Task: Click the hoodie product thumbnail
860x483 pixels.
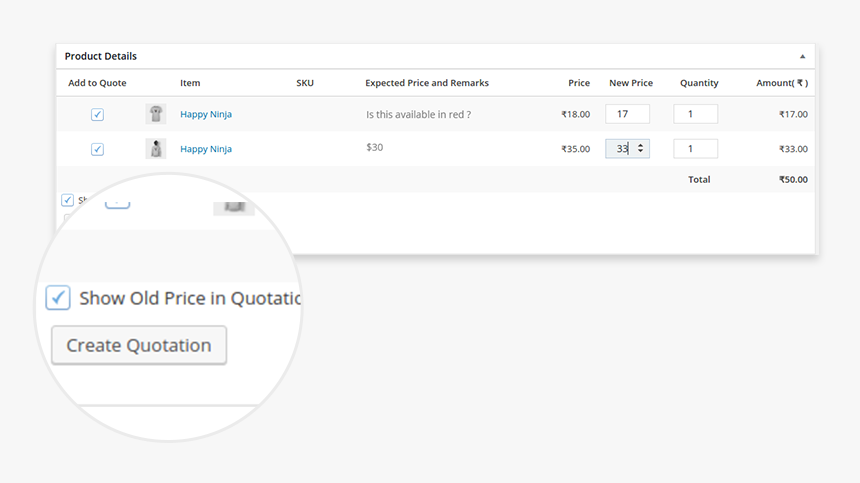Action: [x=156, y=149]
